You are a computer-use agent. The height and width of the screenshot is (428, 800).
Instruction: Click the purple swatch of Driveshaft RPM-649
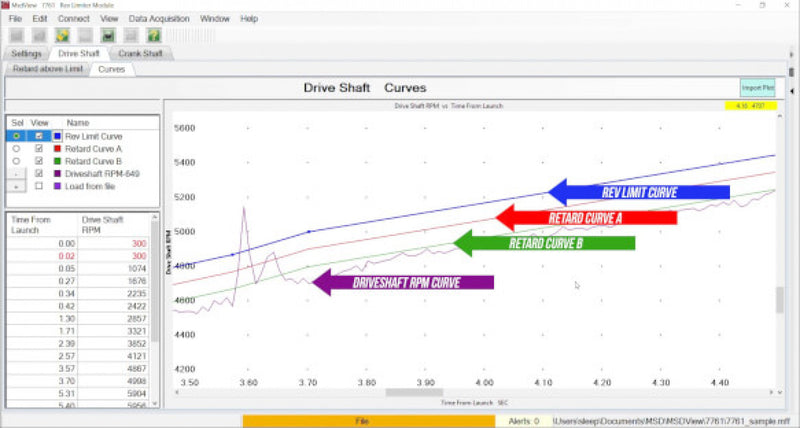[x=57, y=174]
